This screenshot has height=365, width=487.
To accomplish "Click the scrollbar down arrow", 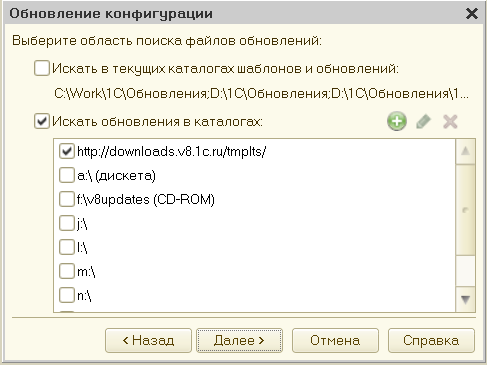I will click(x=465, y=299).
